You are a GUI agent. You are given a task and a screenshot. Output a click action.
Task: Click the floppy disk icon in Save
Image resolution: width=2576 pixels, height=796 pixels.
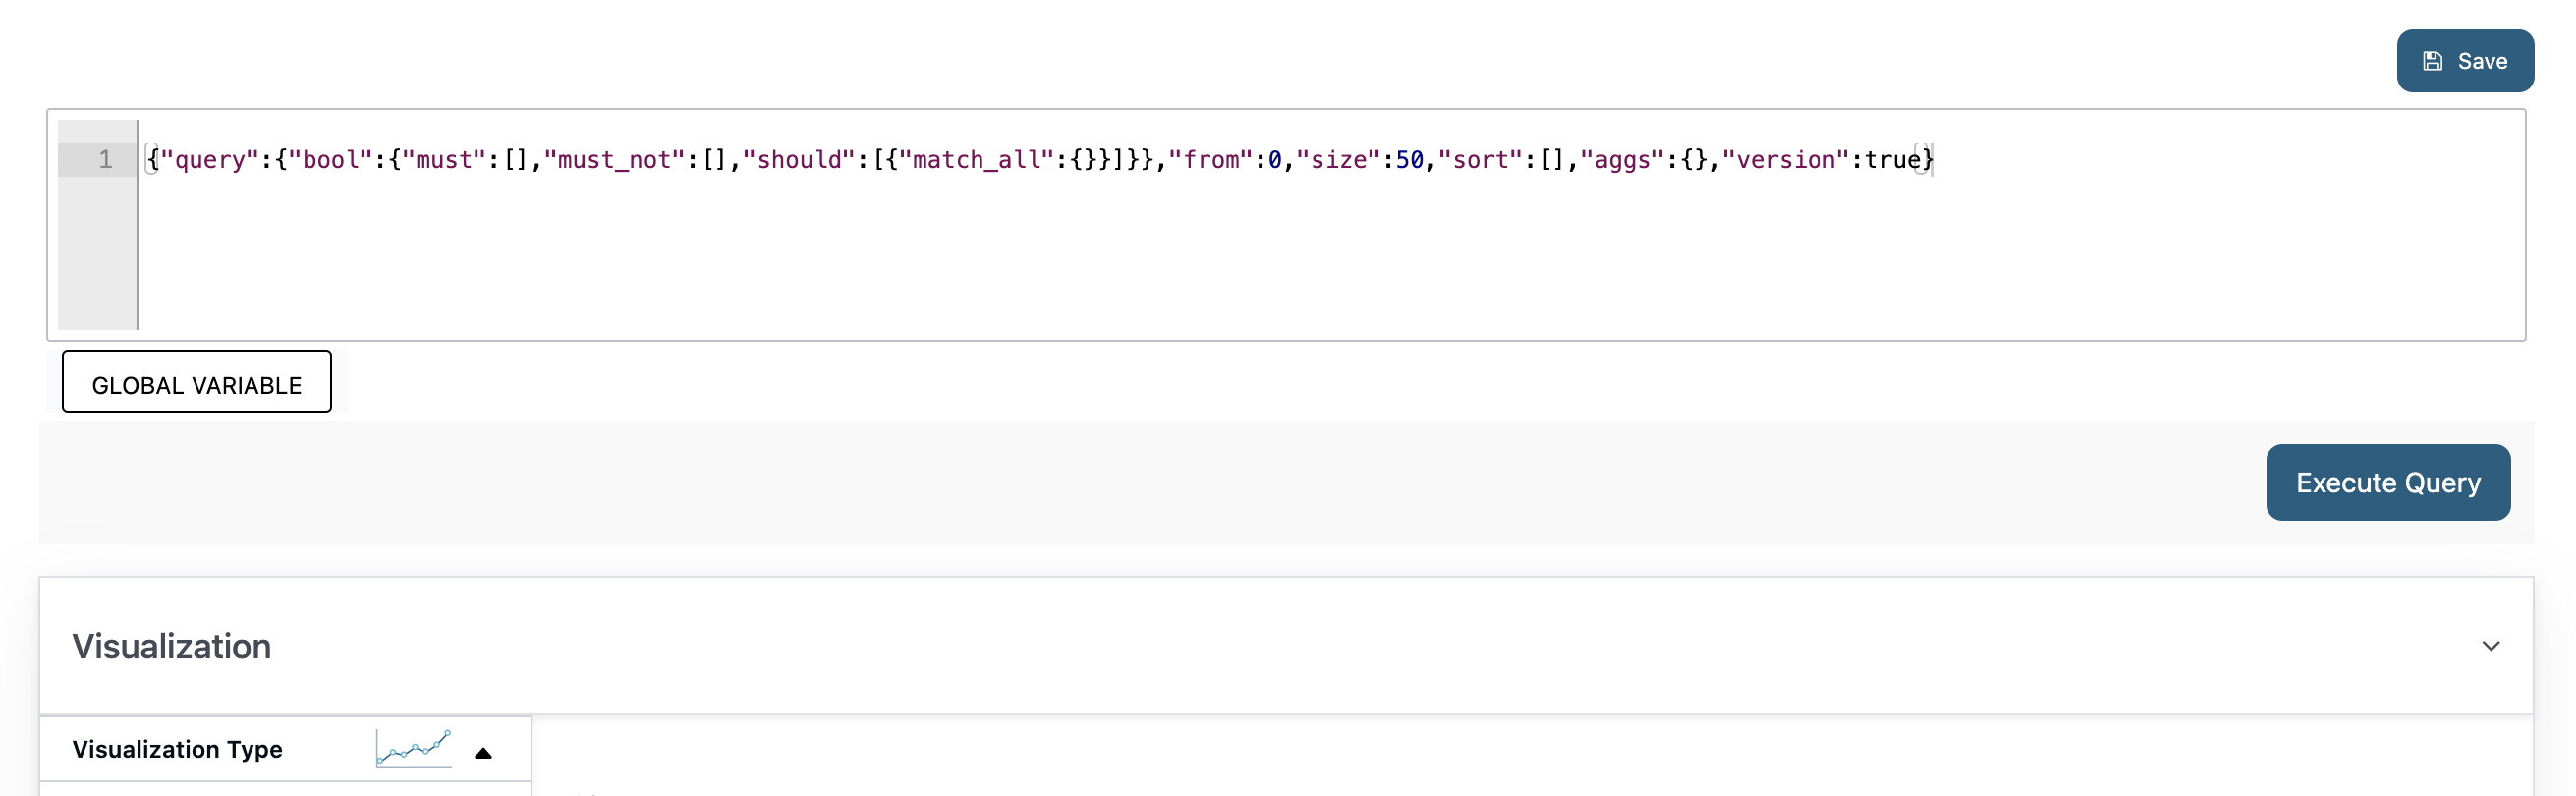tap(2432, 61)
